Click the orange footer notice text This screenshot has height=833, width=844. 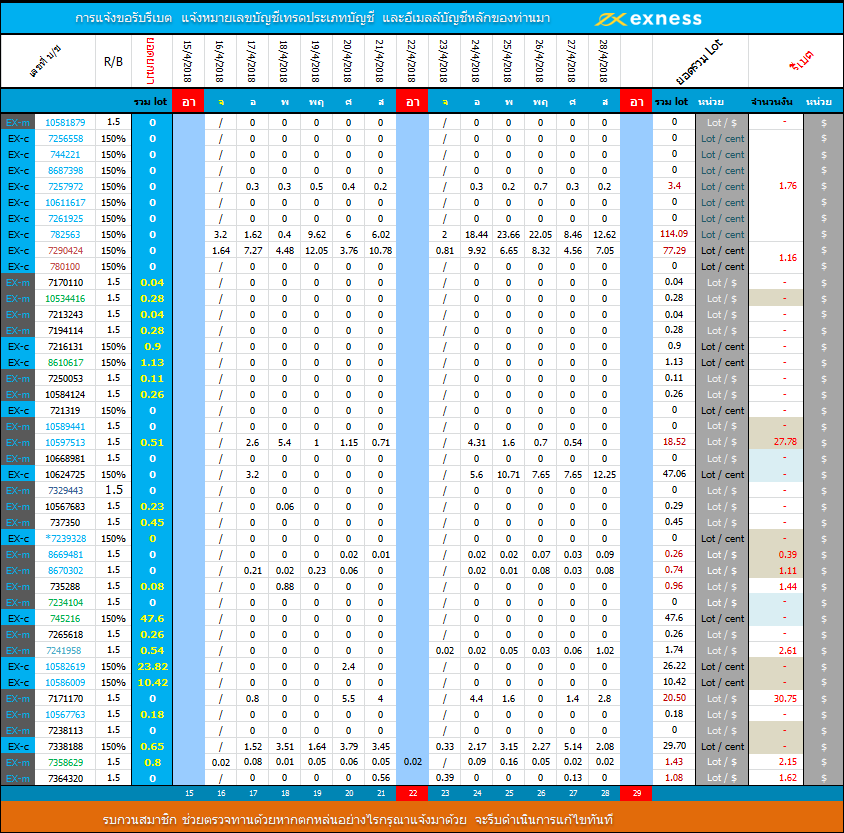pos(357,820)
